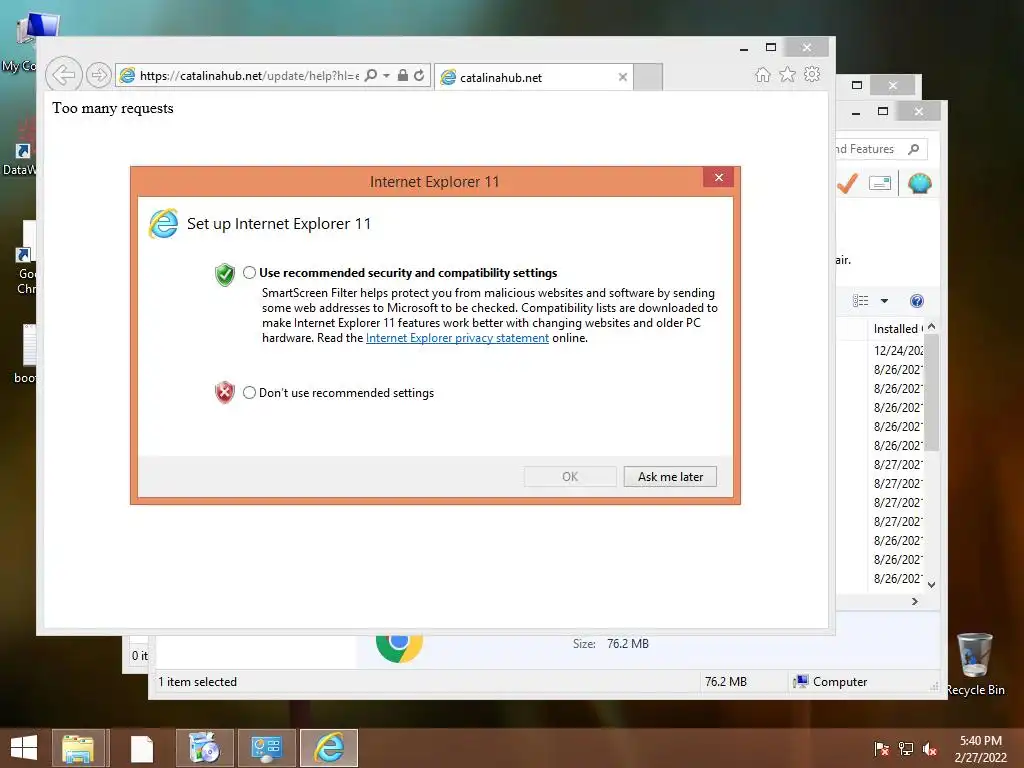The height and width of the screenshot is (768, 1024).
Task: Click the address bar URL field
Action: point(248,76)
